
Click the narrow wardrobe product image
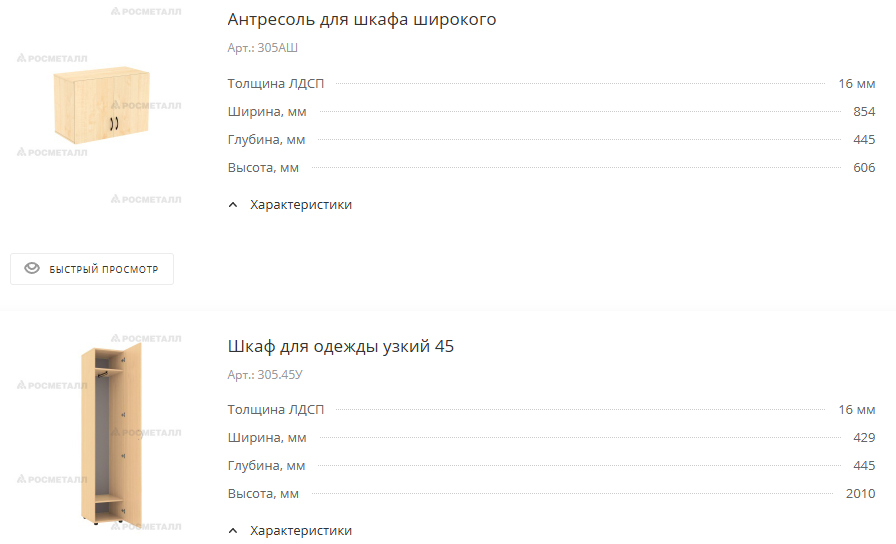[x=111, y=434]
